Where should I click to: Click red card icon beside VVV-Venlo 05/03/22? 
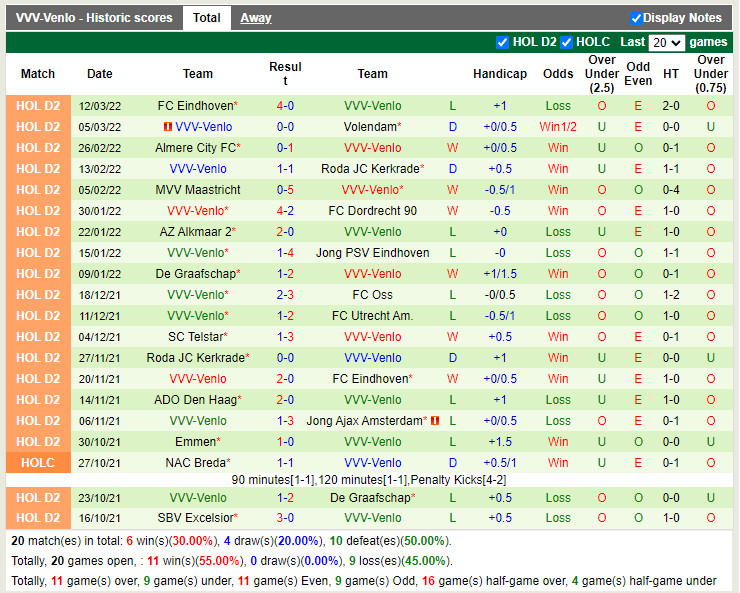(168, 126)
